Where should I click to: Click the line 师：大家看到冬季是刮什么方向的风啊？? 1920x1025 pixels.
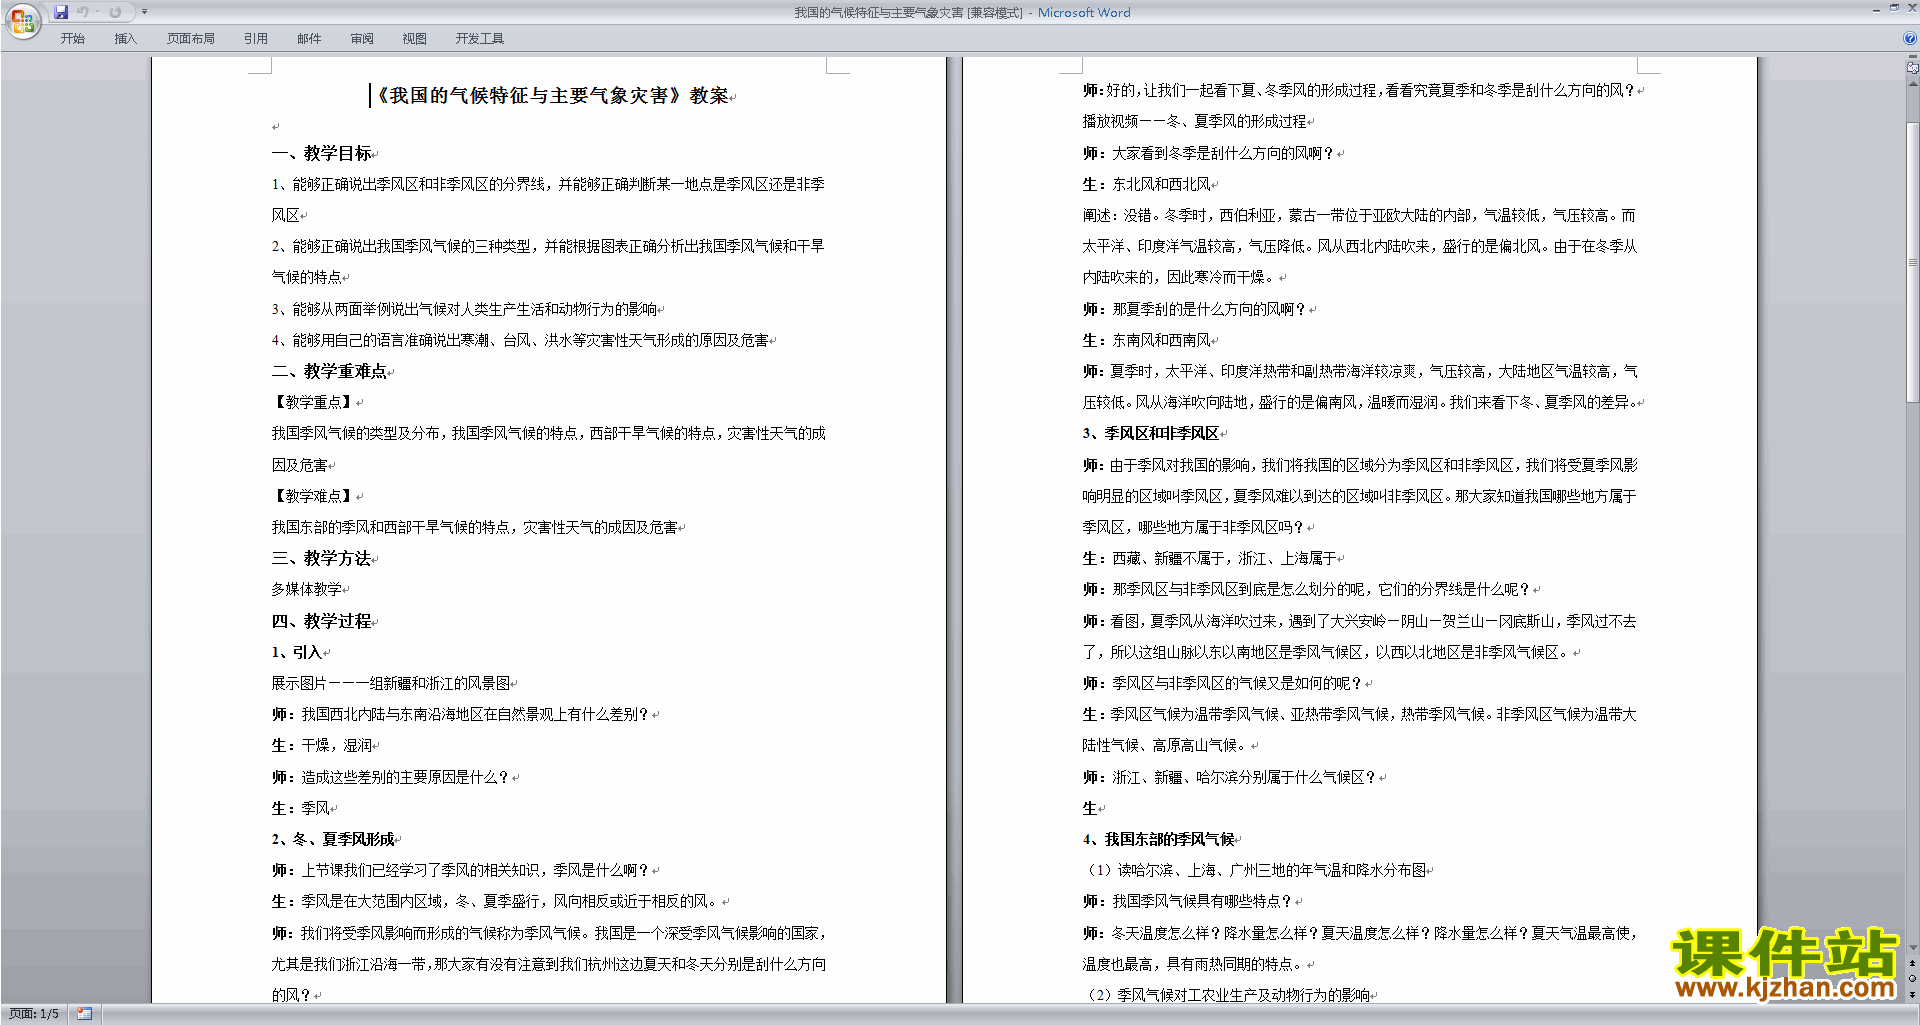tap(1208, 153)
